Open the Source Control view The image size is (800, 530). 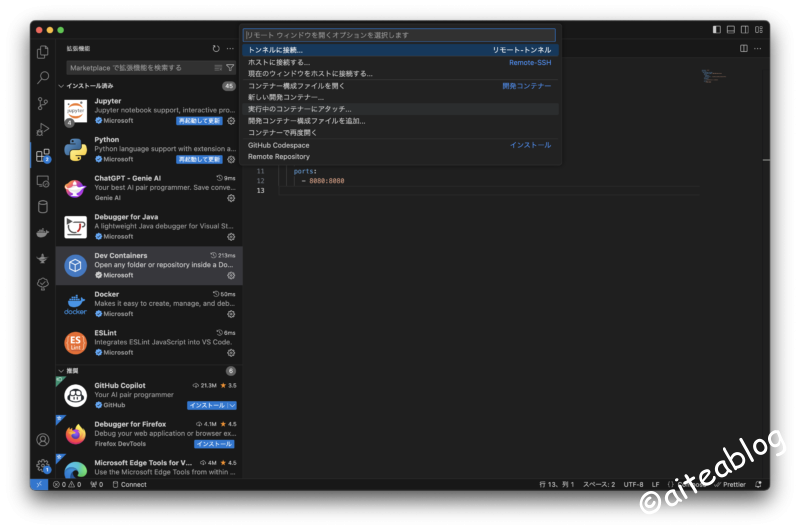point(43,103)
